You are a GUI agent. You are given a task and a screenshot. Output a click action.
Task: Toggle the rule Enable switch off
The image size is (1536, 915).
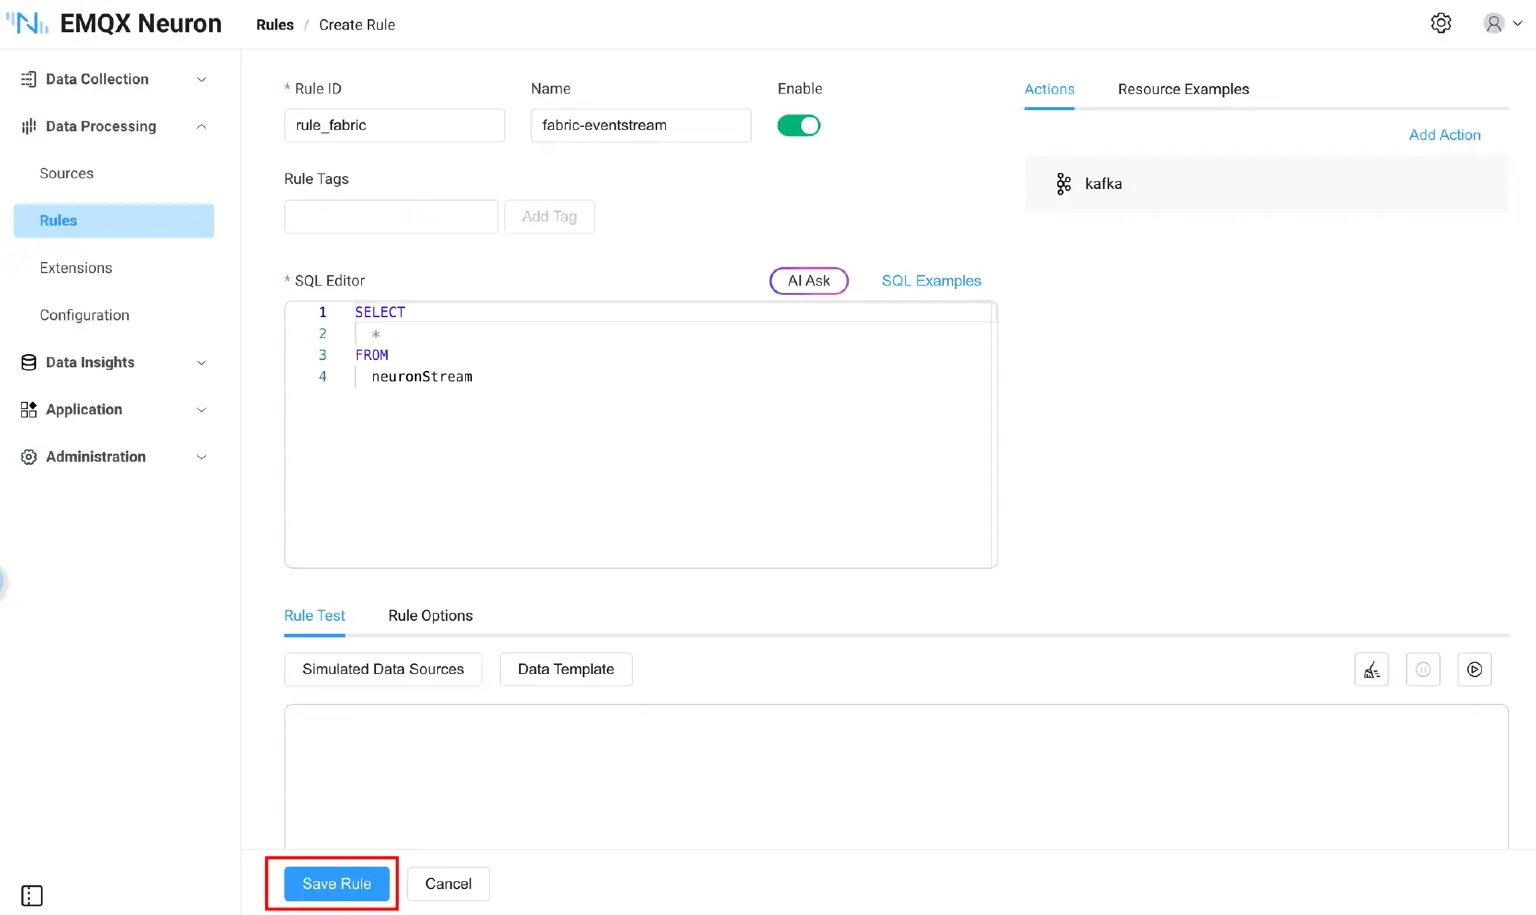pos(798,125)
